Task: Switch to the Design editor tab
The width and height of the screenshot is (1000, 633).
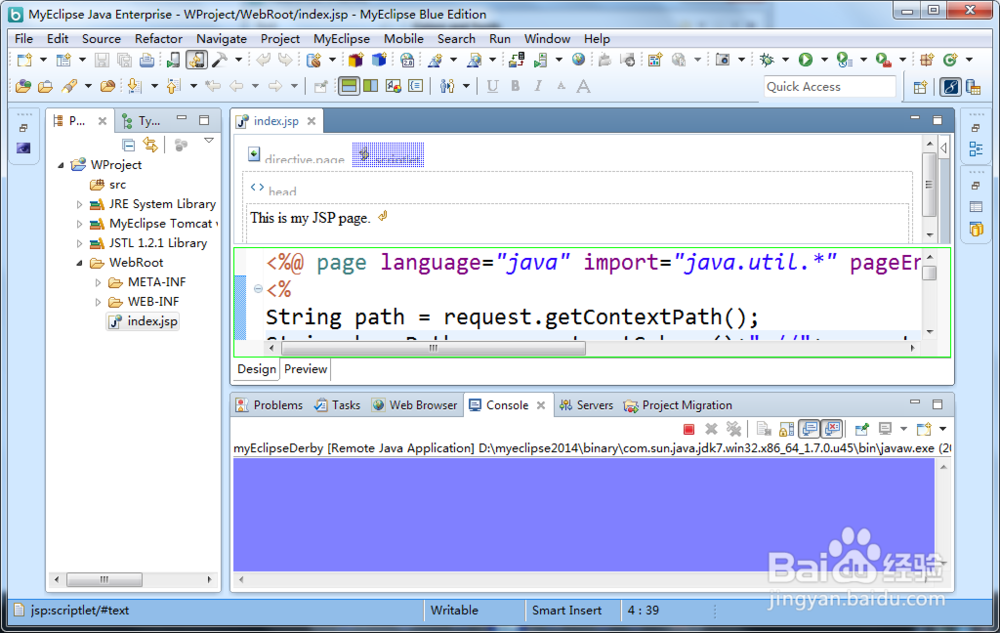Action: point(256,369)
